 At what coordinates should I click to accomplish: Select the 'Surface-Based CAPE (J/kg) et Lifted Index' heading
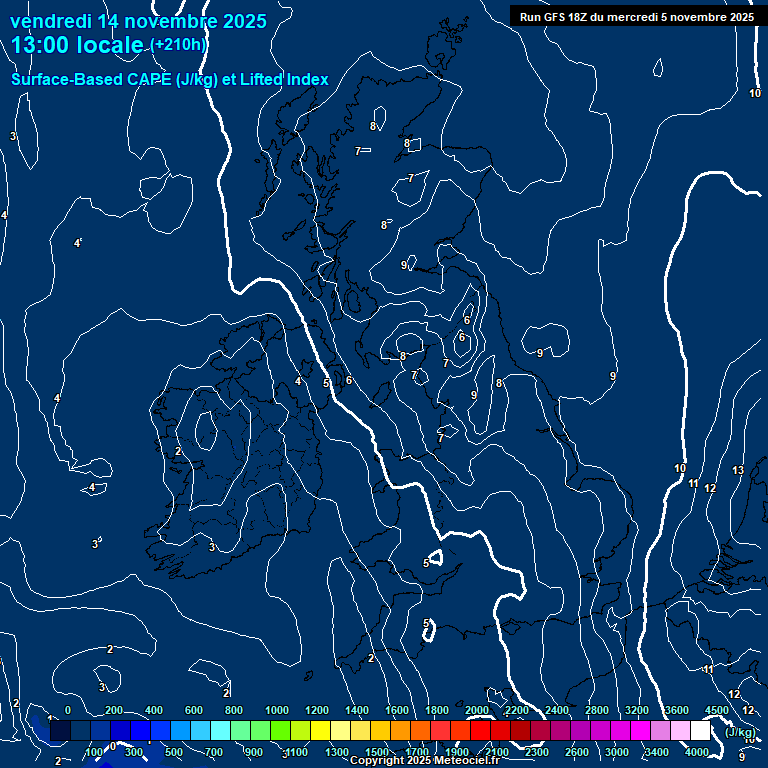coord(169,80)
